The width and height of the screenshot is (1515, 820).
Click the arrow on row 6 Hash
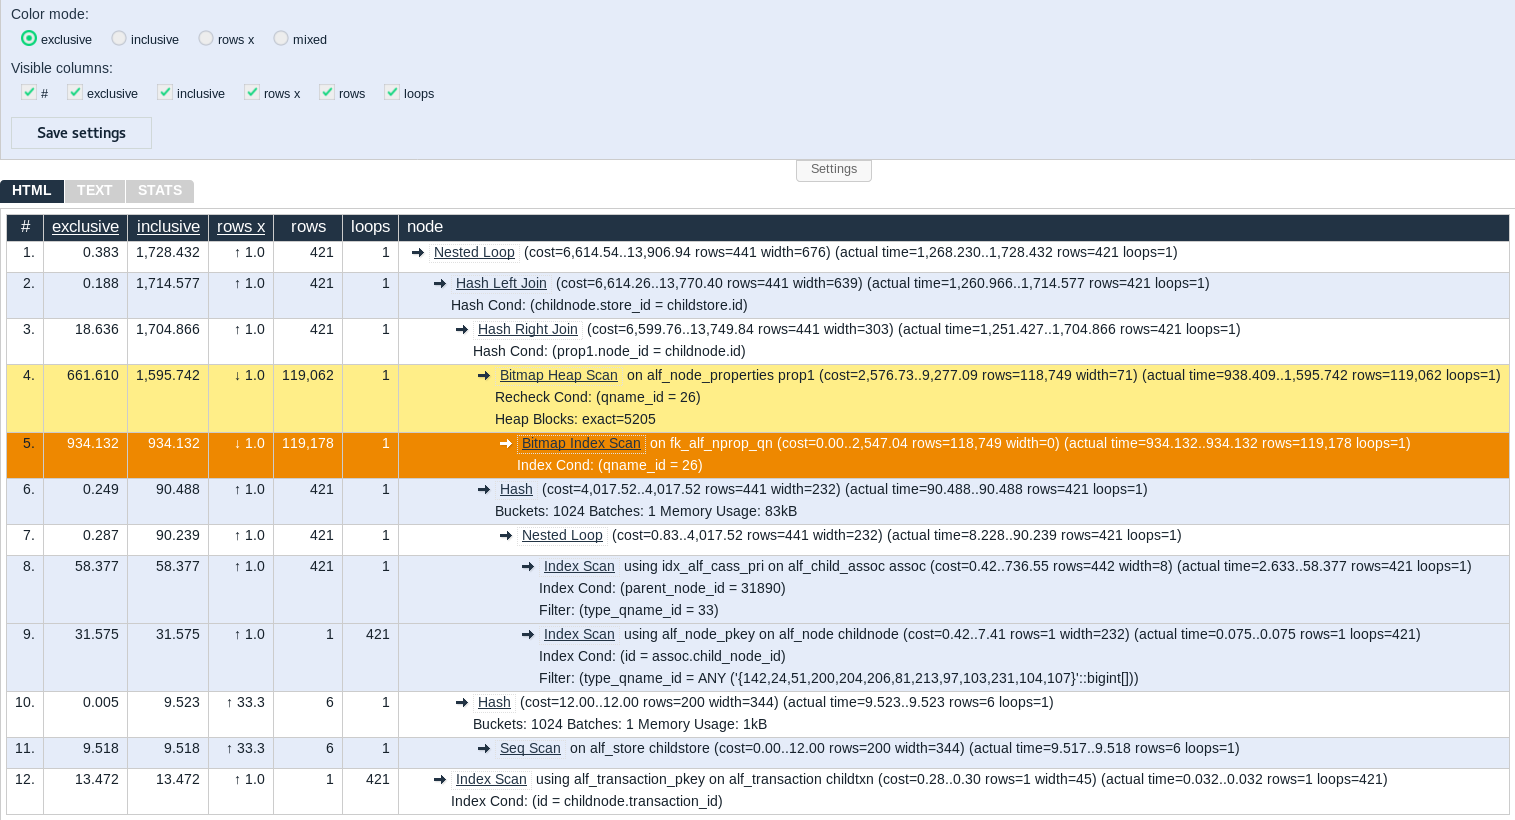(484, 490)
